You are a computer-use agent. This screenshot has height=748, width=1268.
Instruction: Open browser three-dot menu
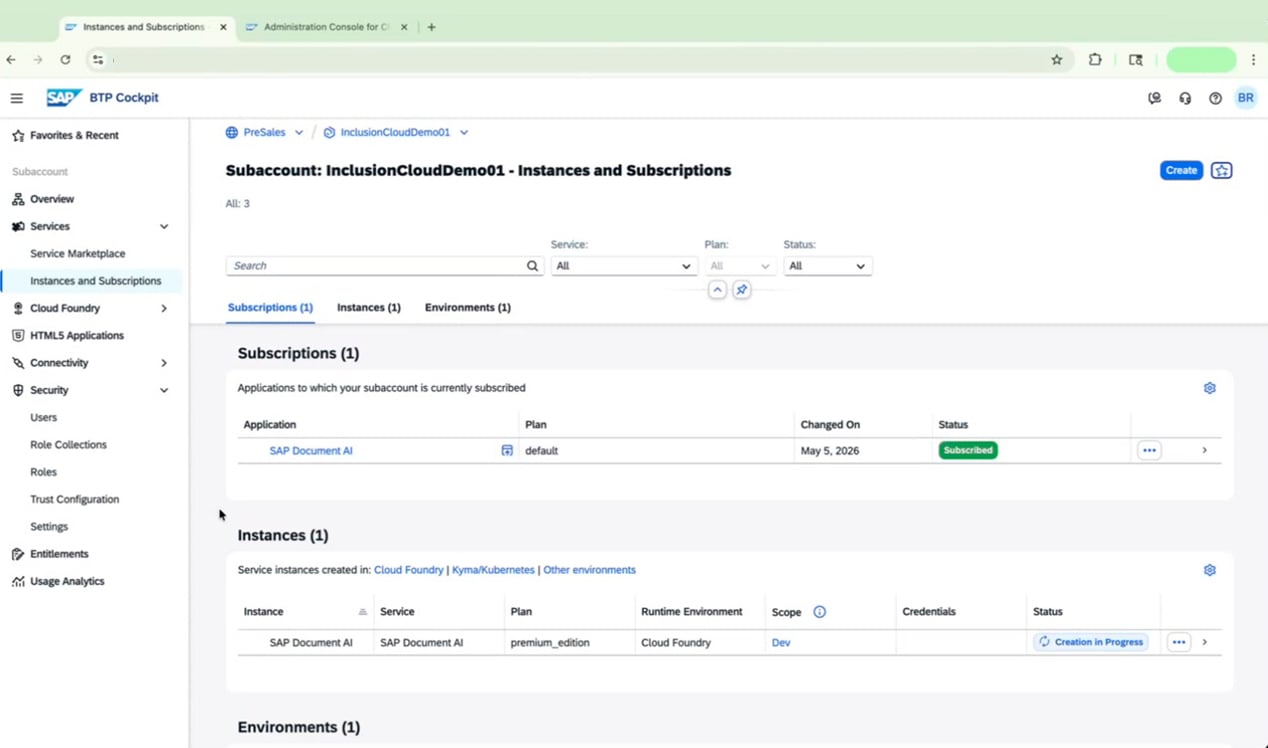[1253, 60]
